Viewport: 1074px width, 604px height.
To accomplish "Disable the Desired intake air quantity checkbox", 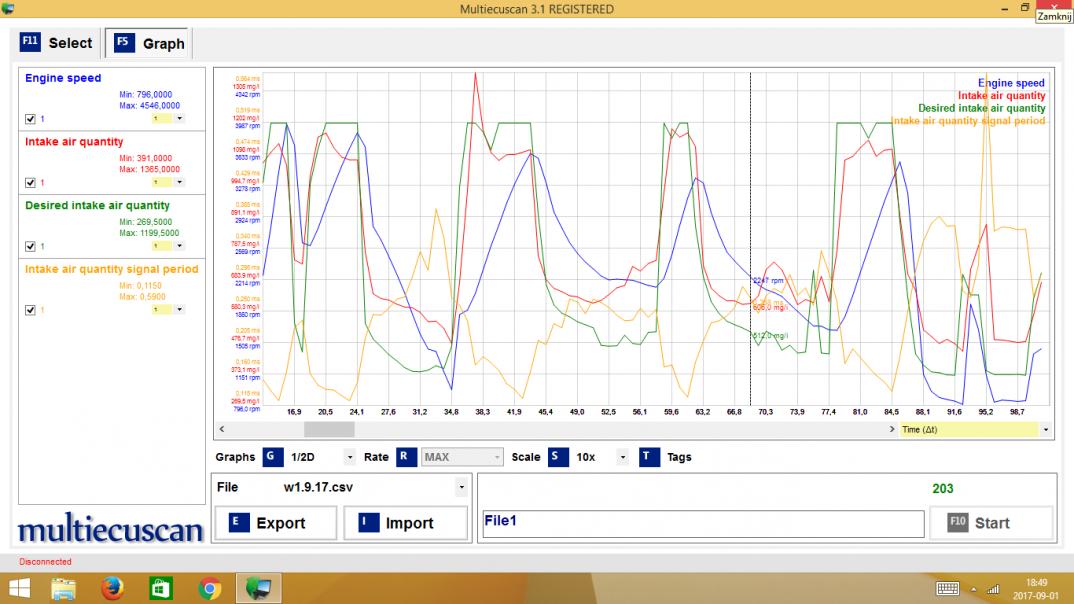I will tap(30, 246).
